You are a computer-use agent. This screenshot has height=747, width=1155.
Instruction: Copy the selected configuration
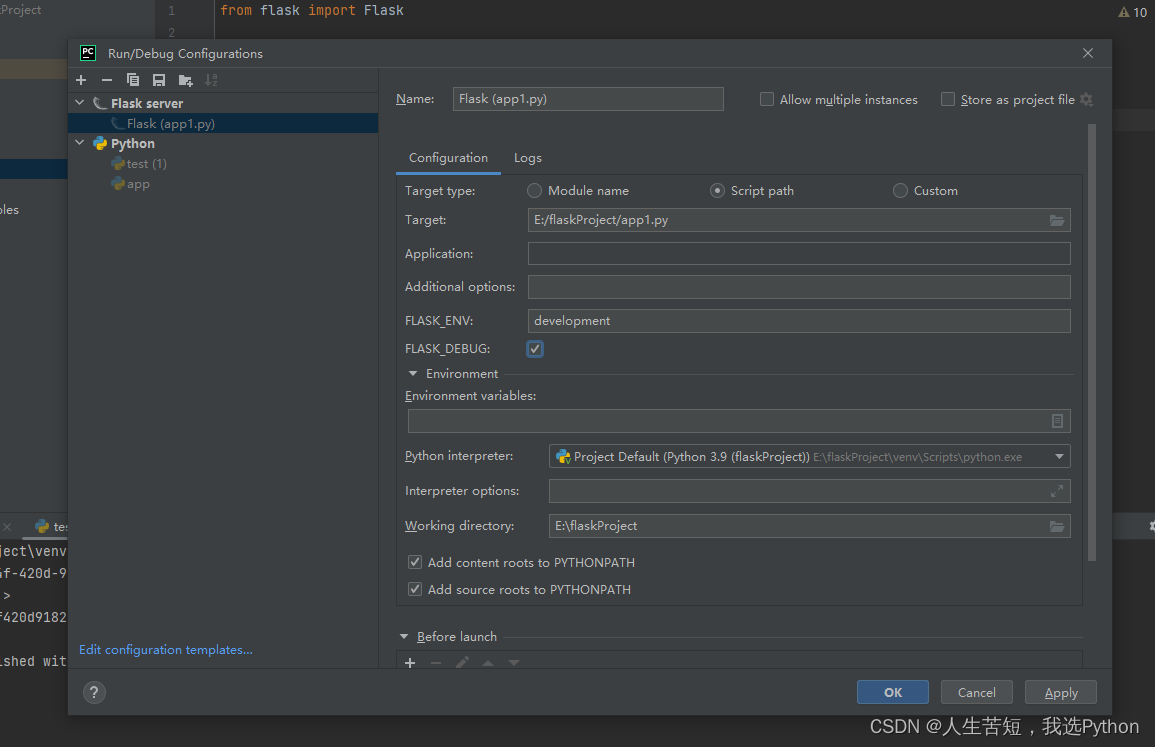(x=133, y=80)
